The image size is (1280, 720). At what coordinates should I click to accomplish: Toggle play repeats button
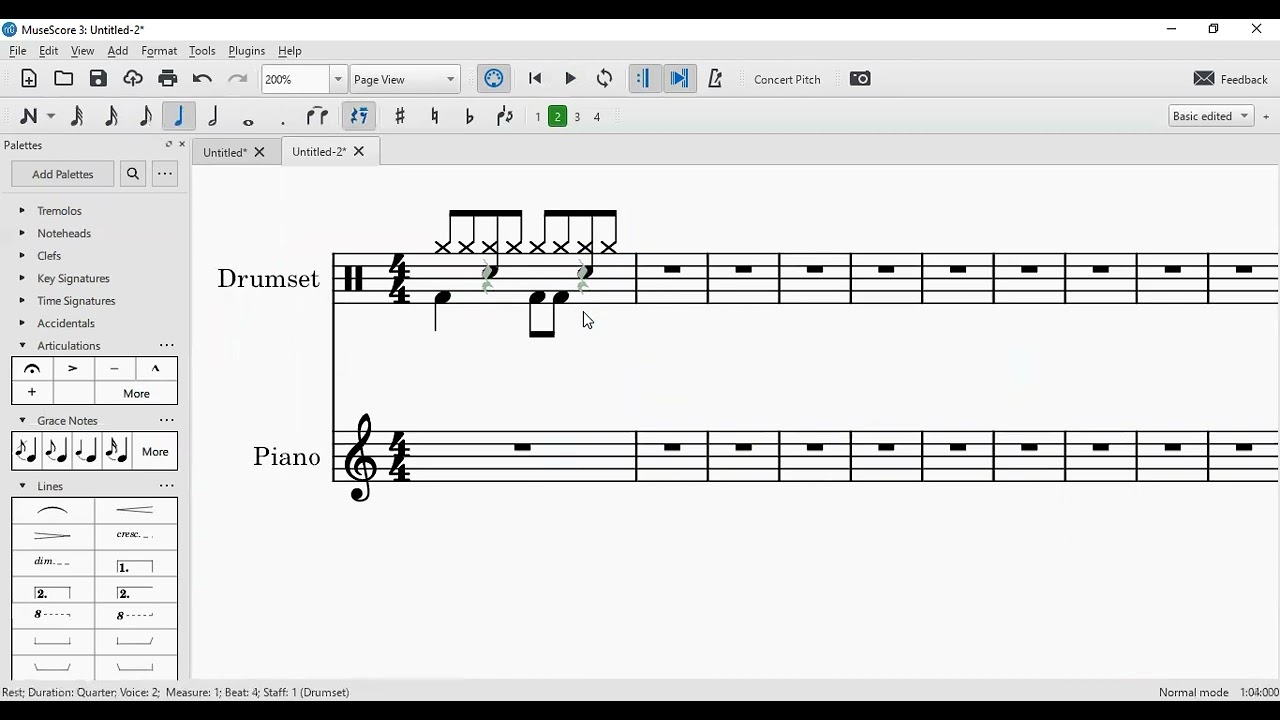coord(644,79)
